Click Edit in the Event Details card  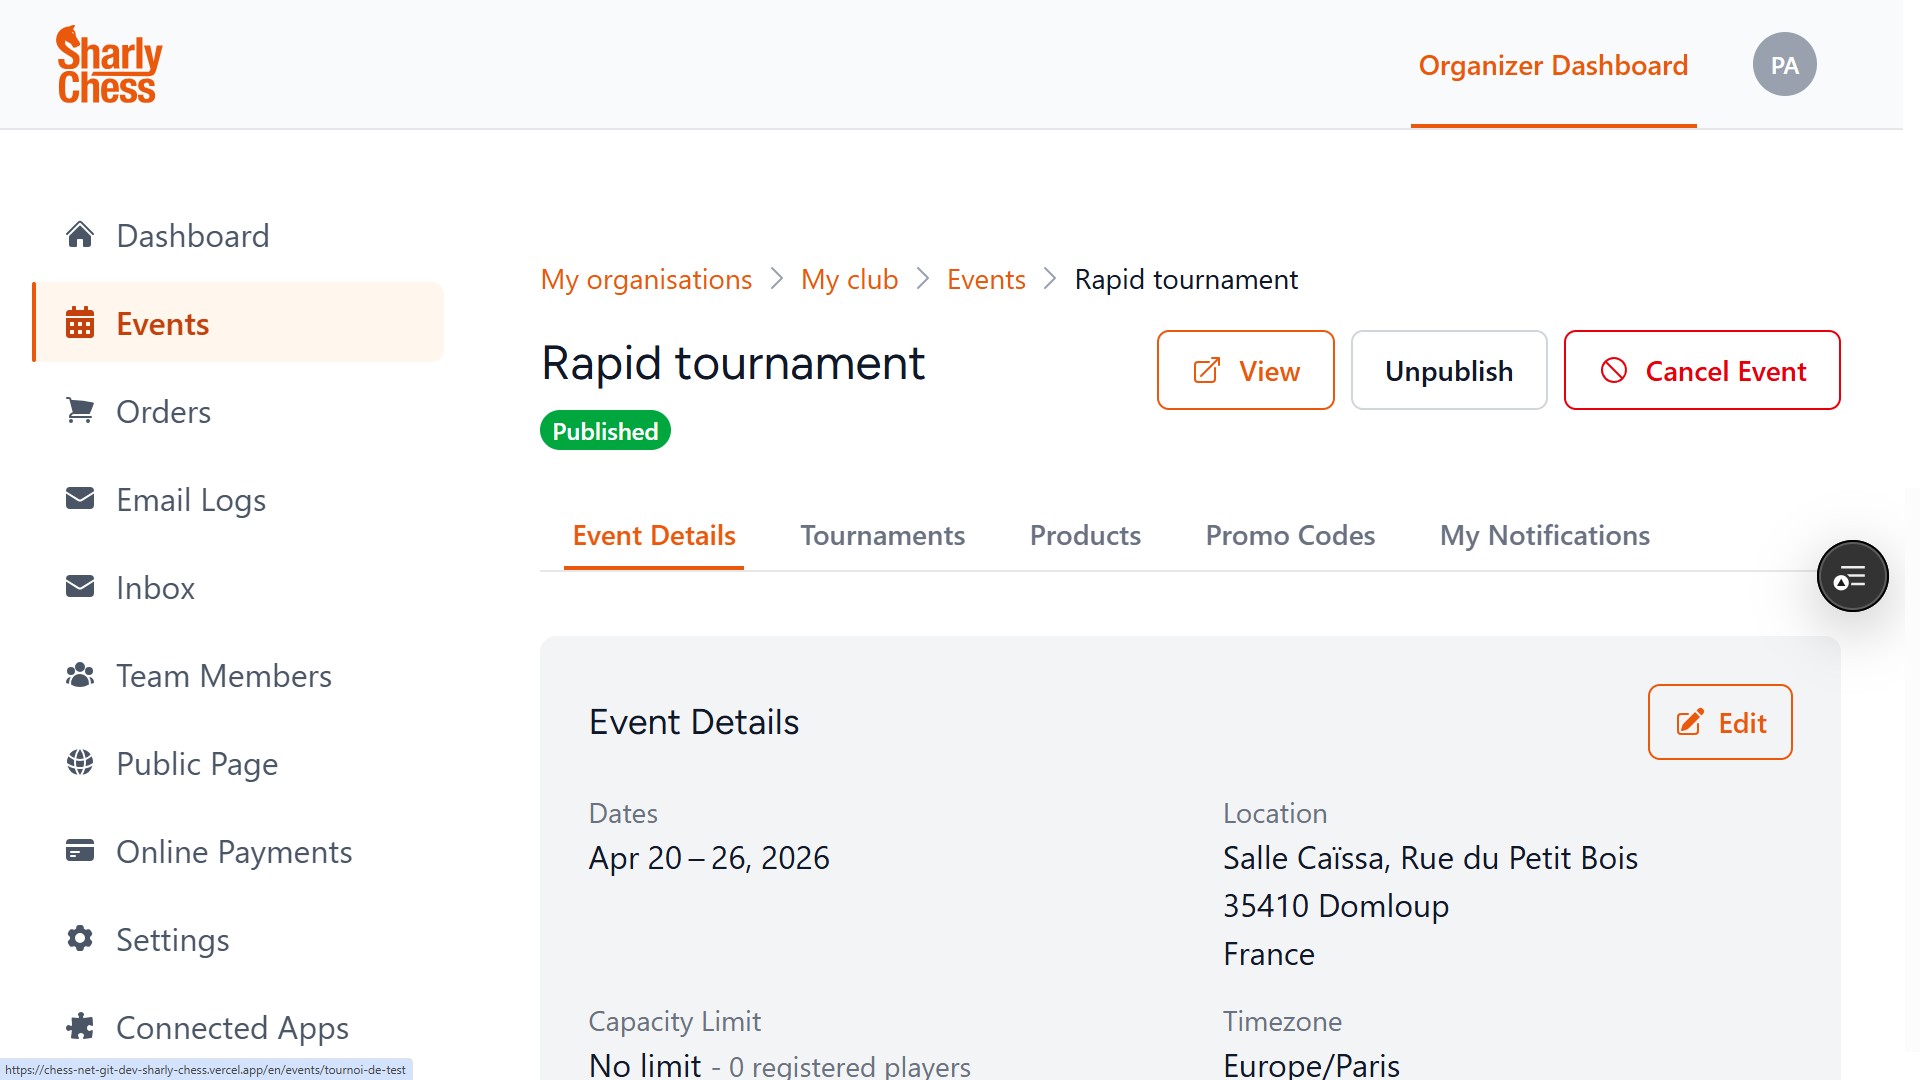click(1719, 723)
